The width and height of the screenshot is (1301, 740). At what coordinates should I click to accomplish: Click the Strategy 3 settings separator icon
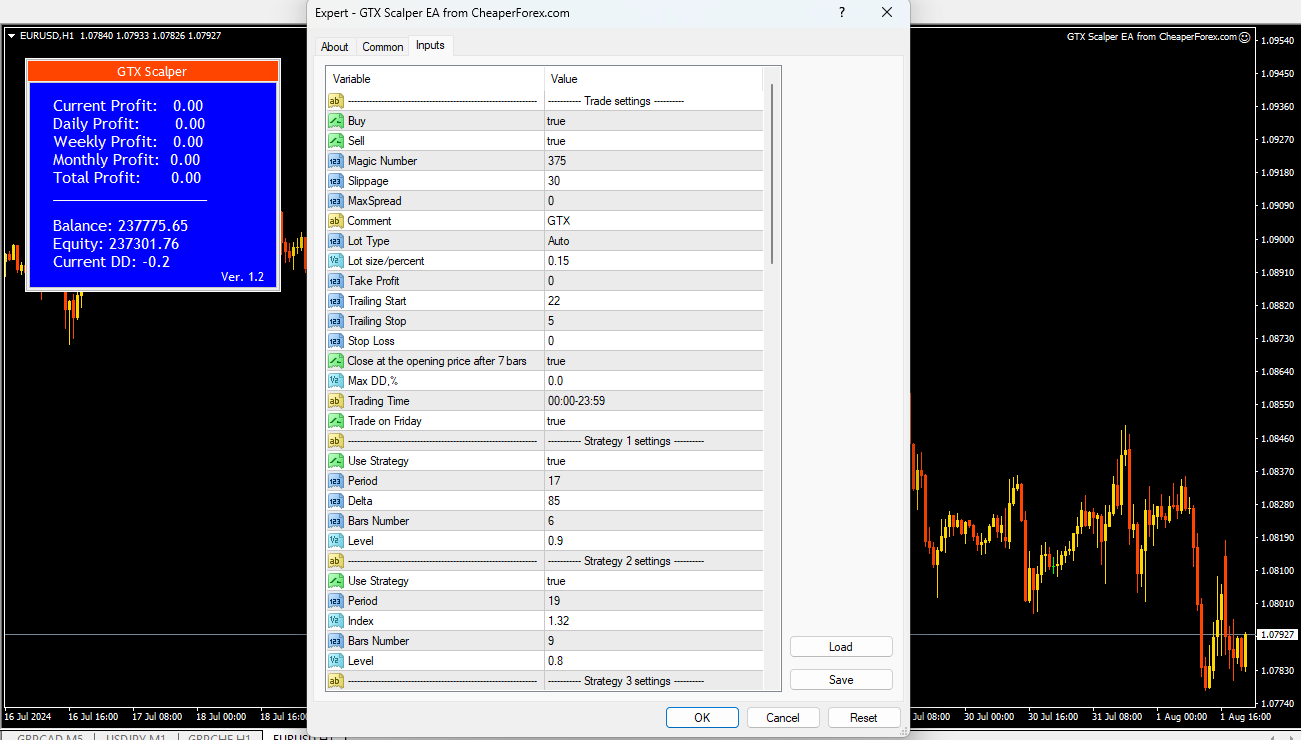[336, 681]
